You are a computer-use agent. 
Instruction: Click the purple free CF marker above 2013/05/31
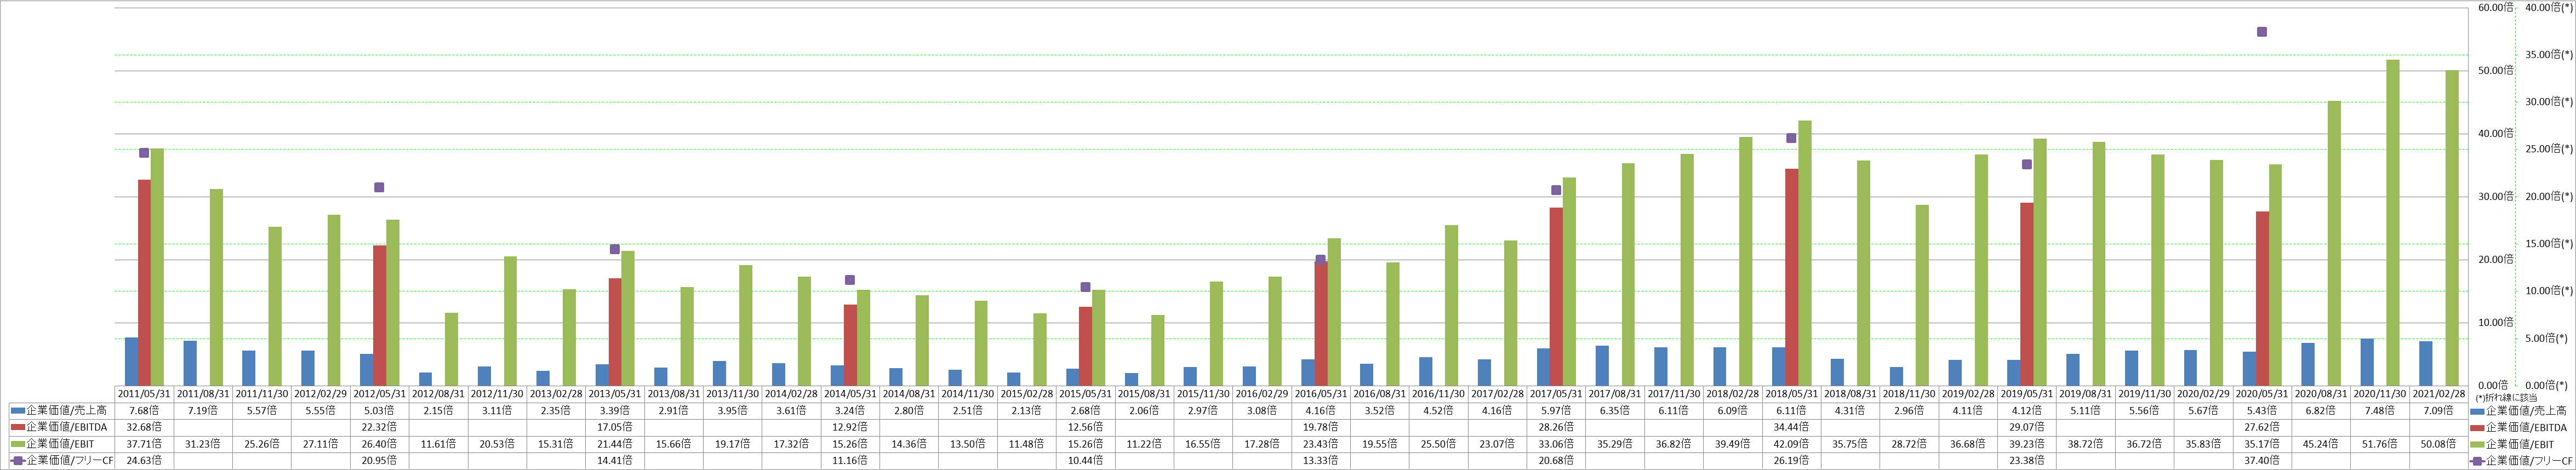[615, 249]
